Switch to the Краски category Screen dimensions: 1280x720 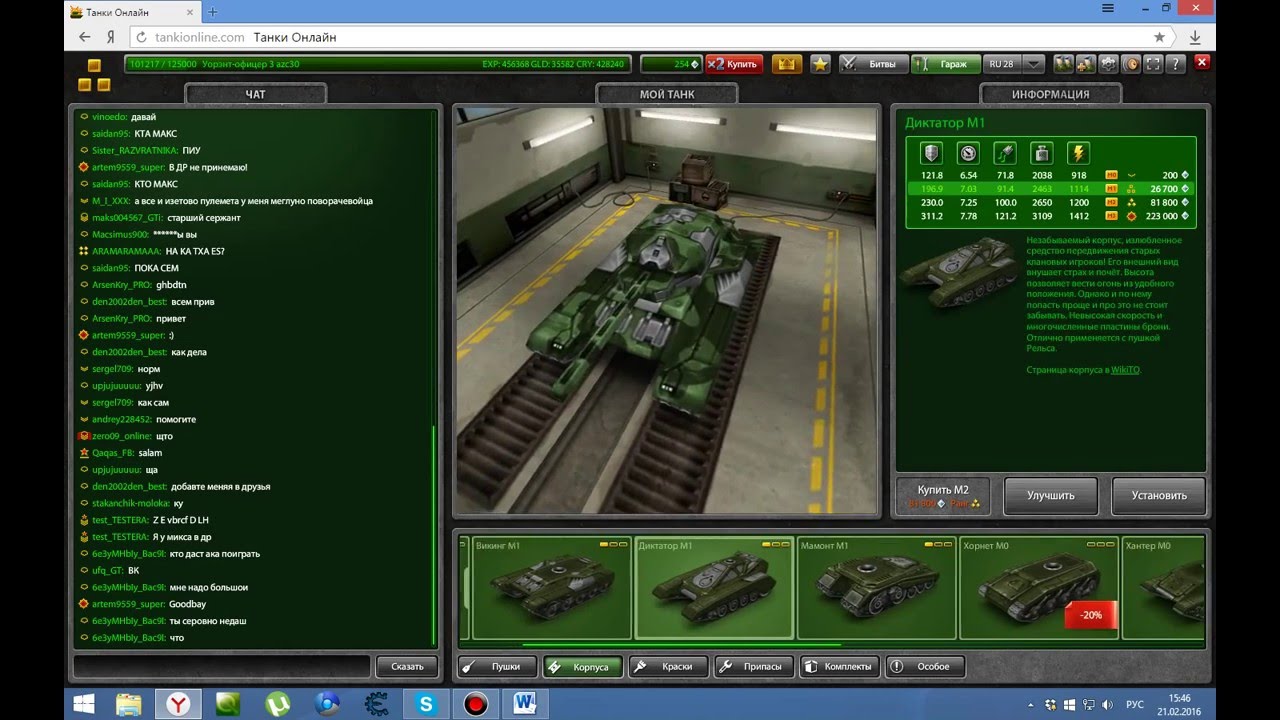tap(668, 666)
